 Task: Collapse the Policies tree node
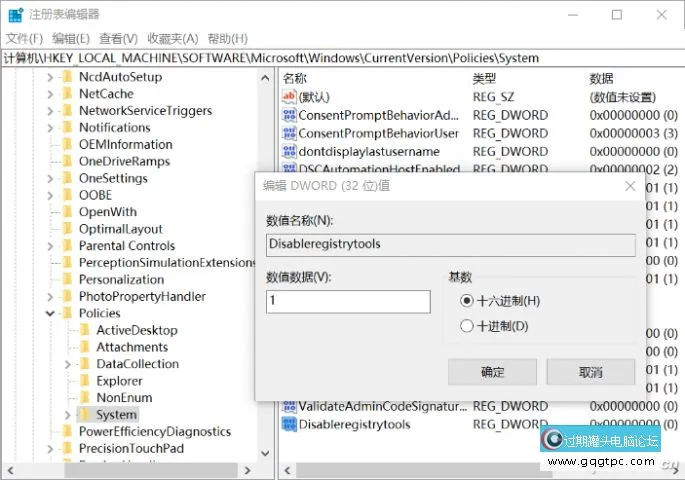tap(49, 313)
